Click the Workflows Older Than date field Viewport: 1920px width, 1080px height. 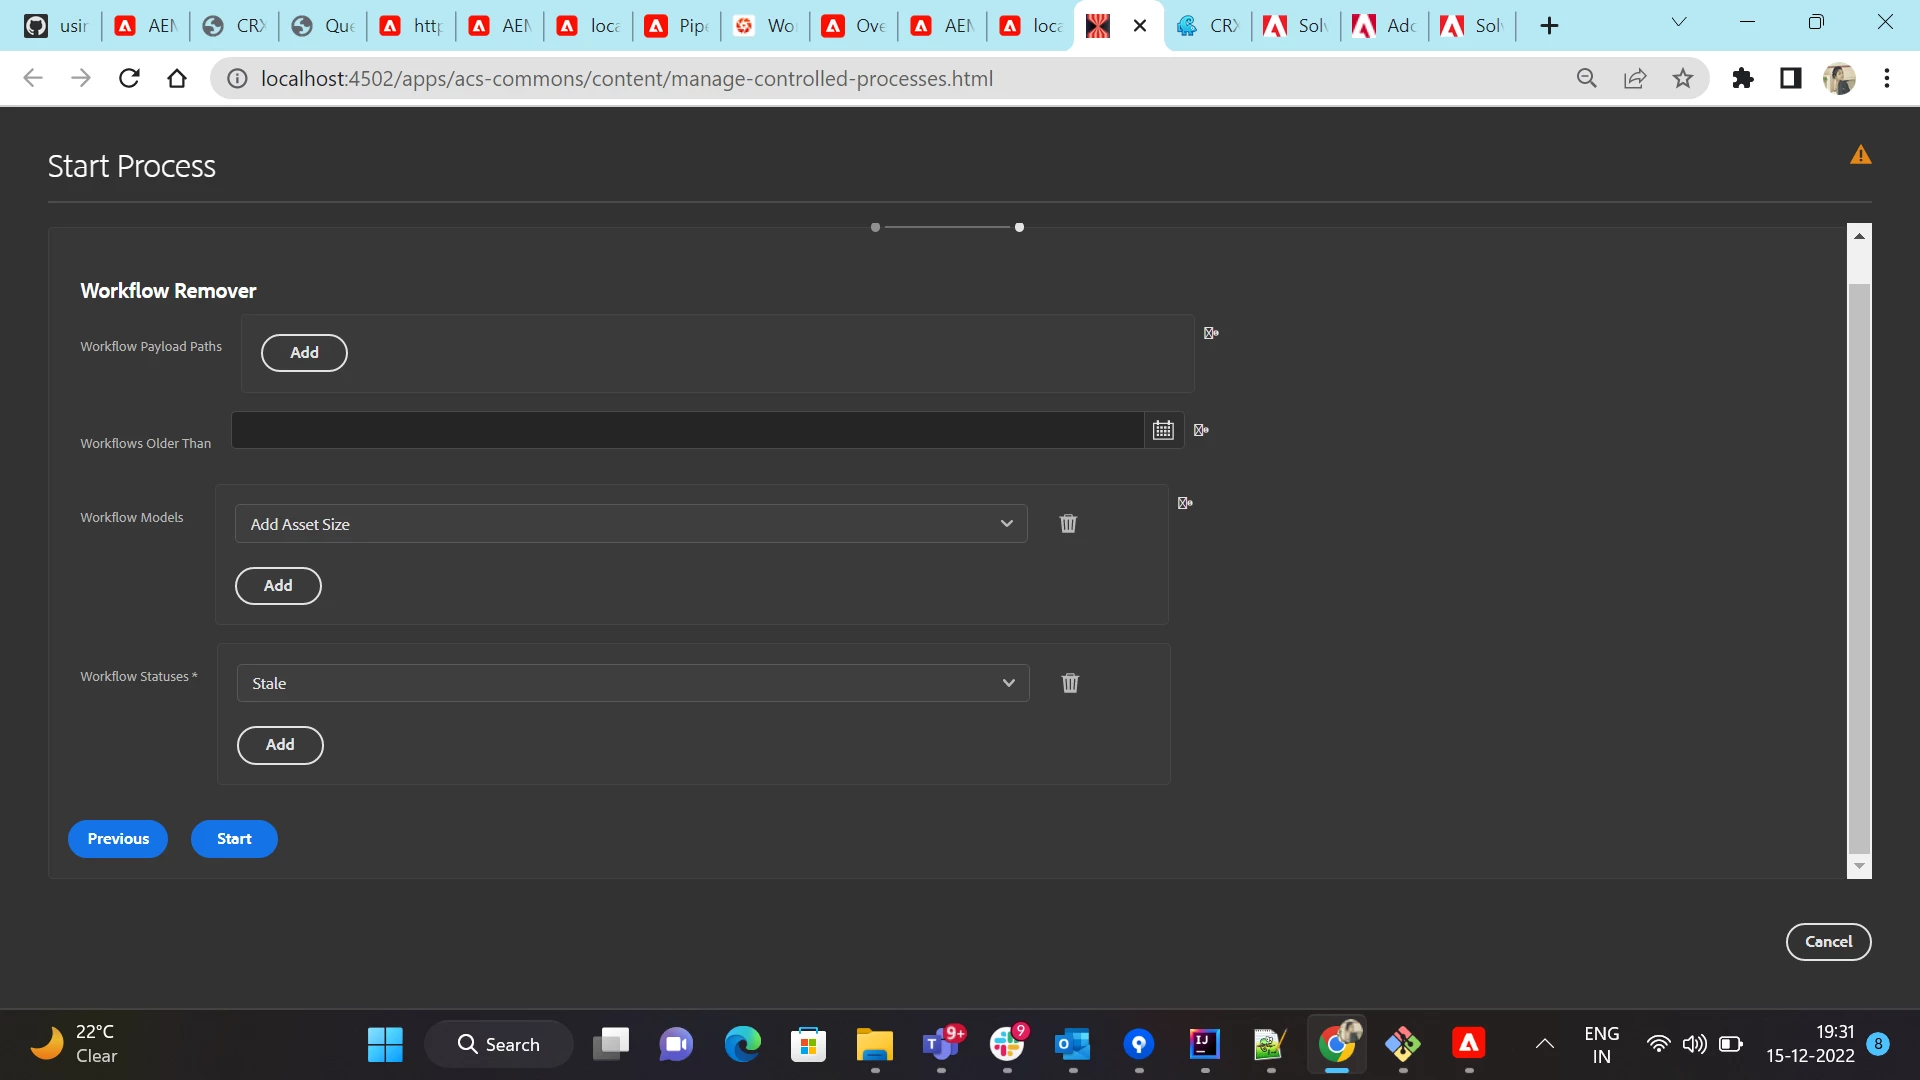pos(687,430)
